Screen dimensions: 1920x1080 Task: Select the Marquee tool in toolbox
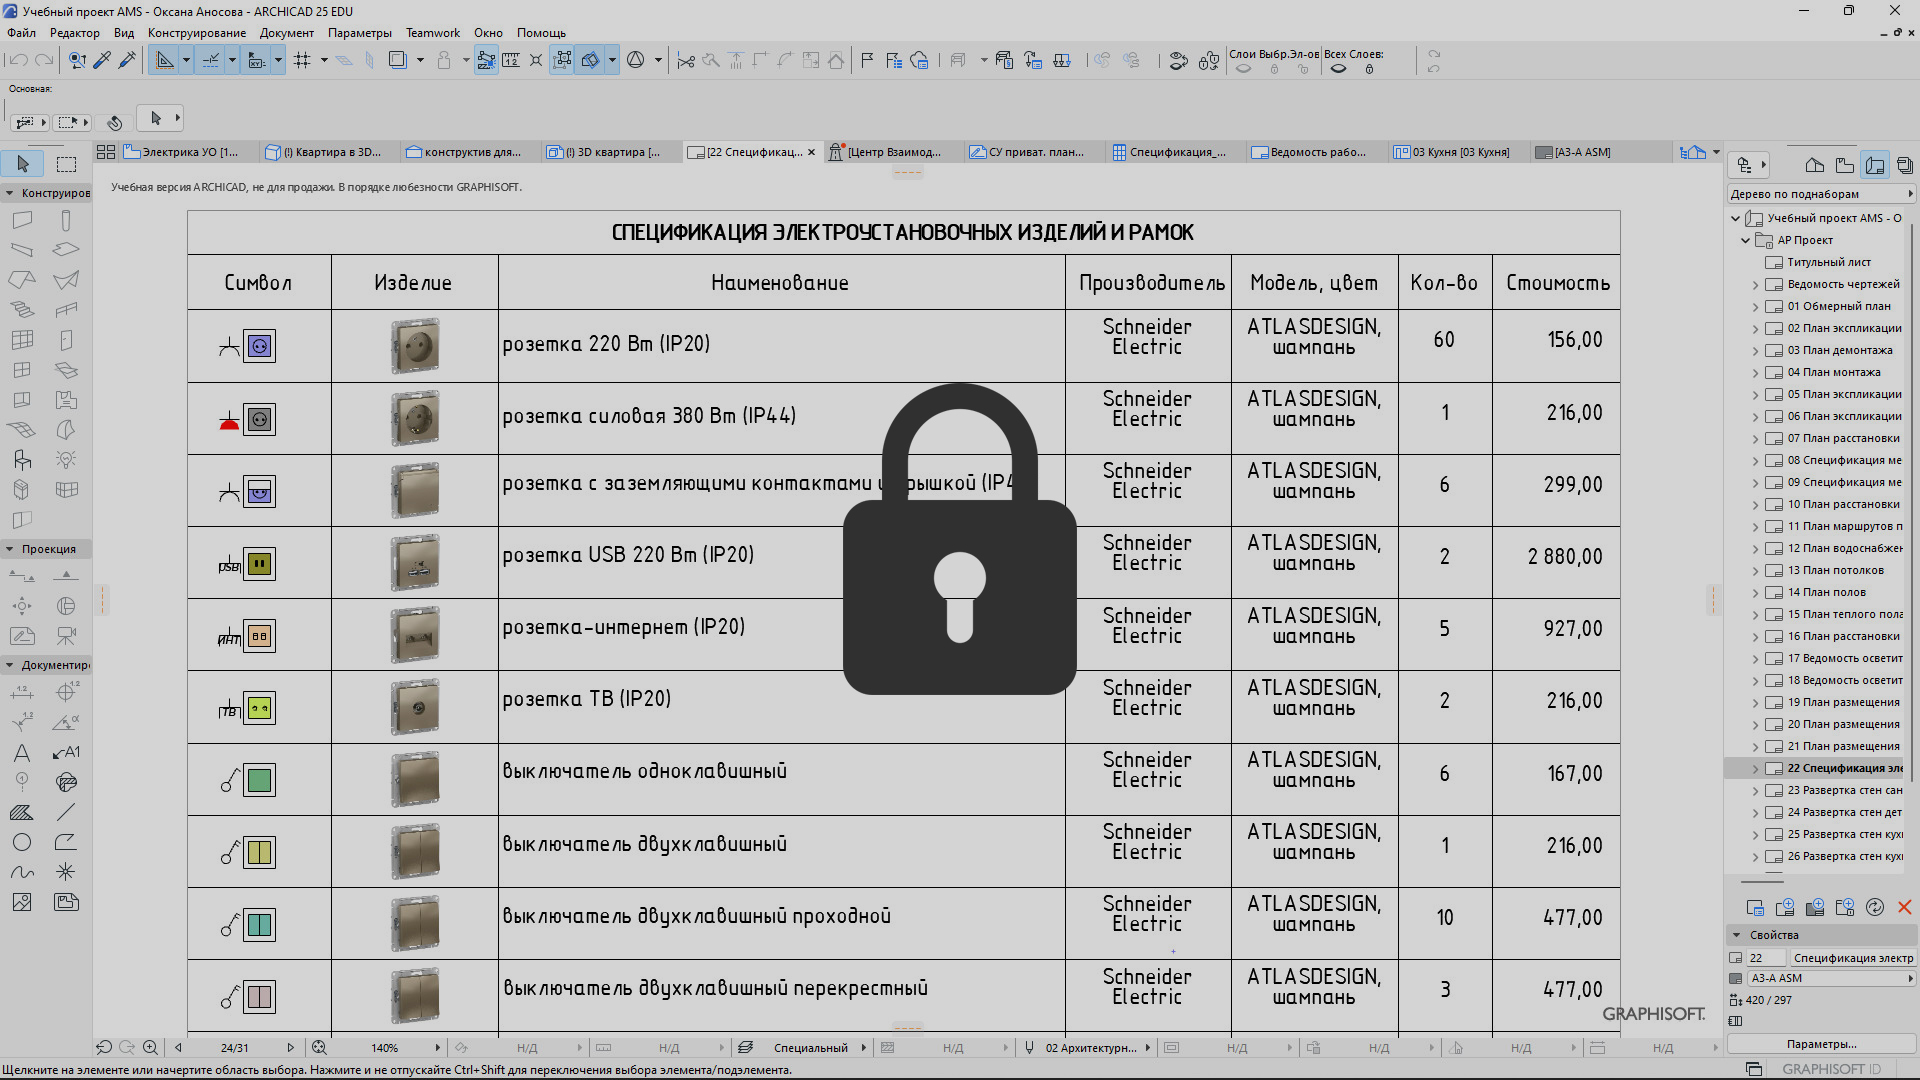click(67, 164)
